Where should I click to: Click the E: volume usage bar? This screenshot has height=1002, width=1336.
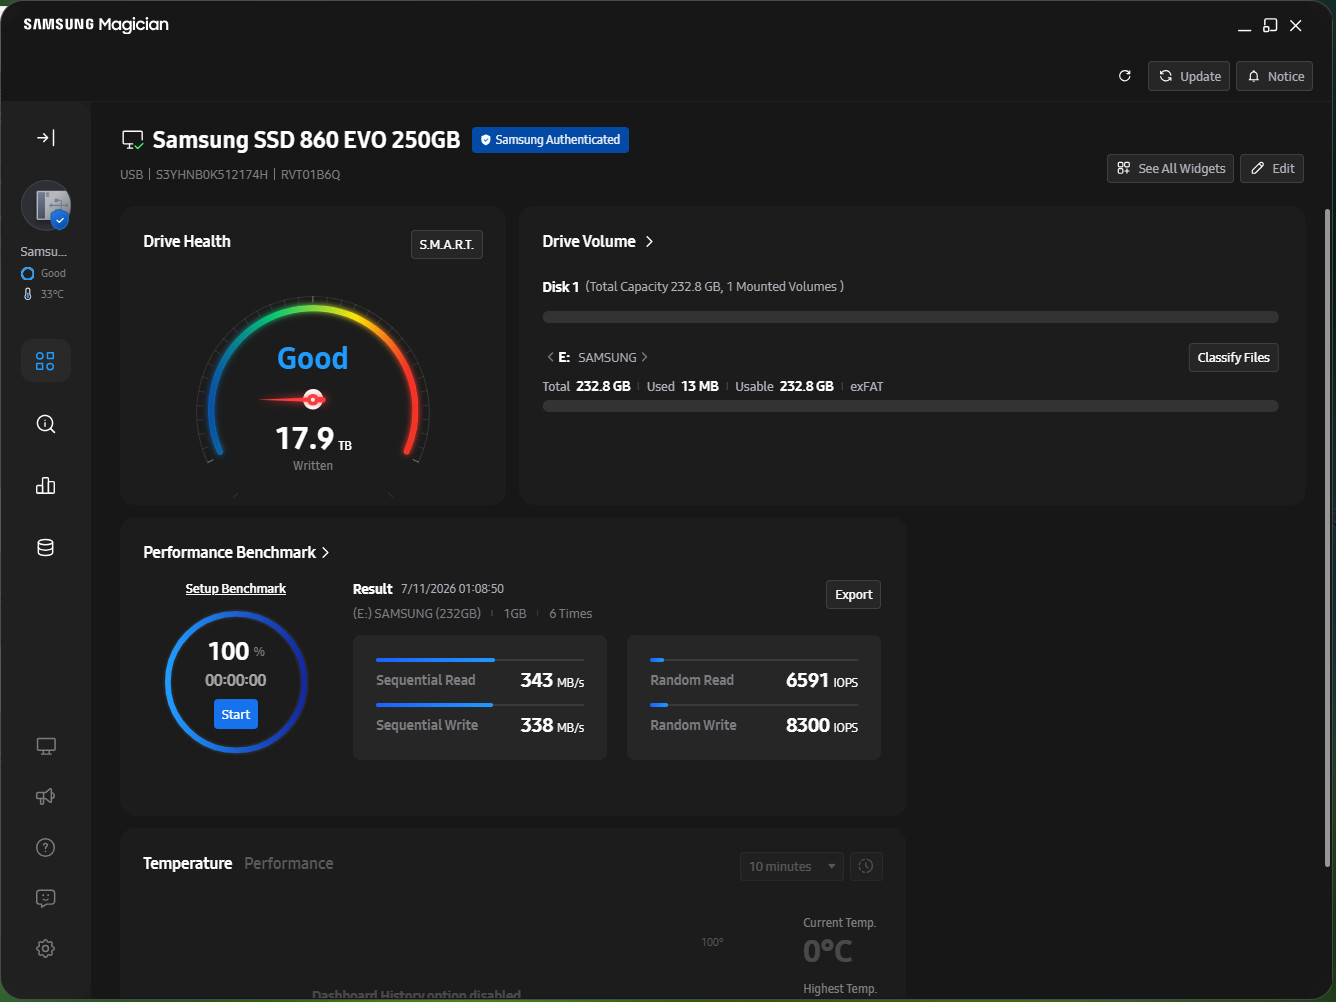[910, 406]
